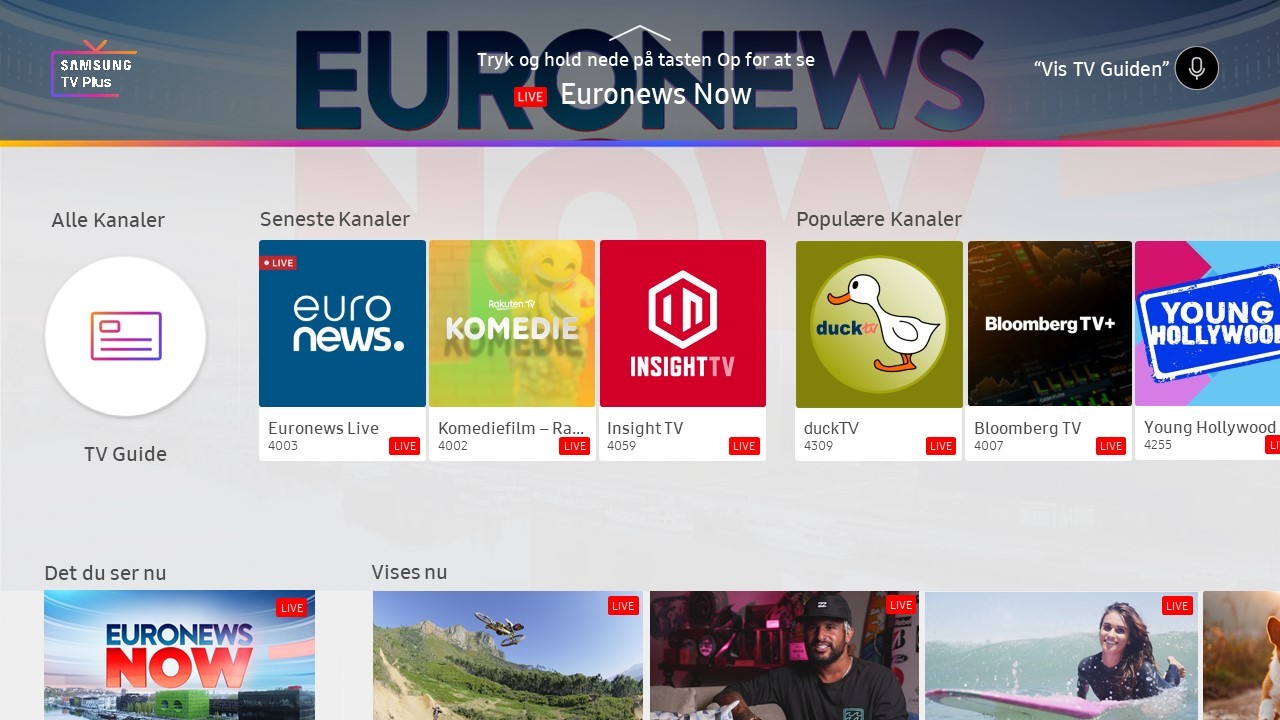
Task: Click the Euronews Now link in banner
Action: pos(657,93)
